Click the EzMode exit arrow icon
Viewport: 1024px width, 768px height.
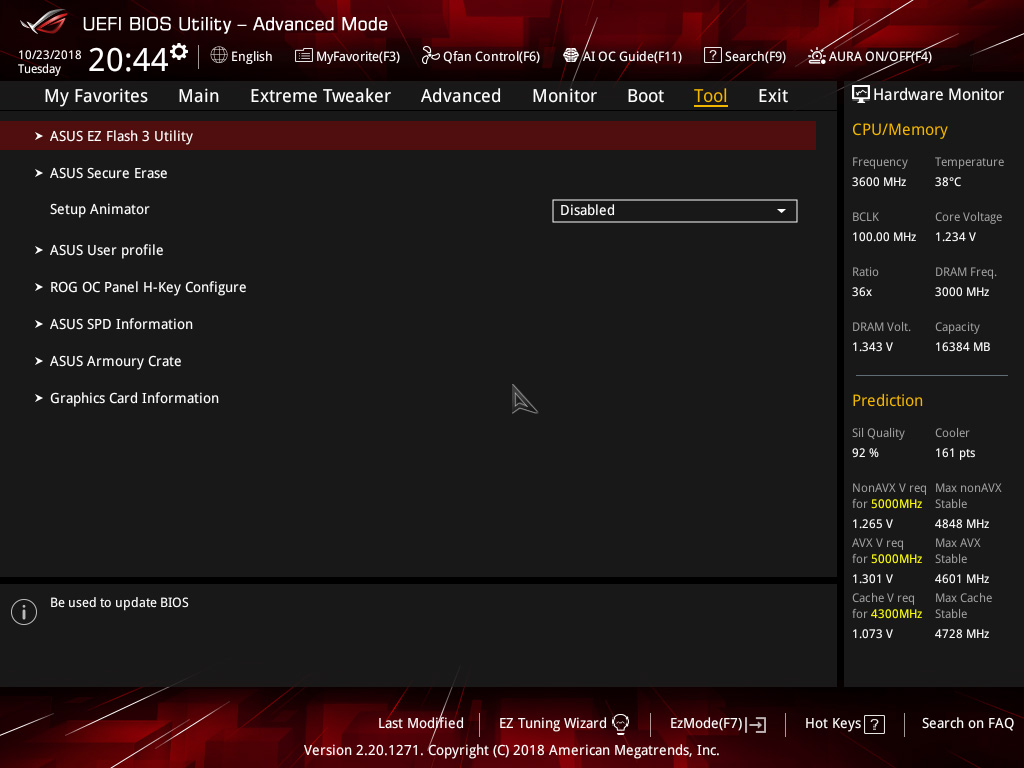[x=756, y=724]
